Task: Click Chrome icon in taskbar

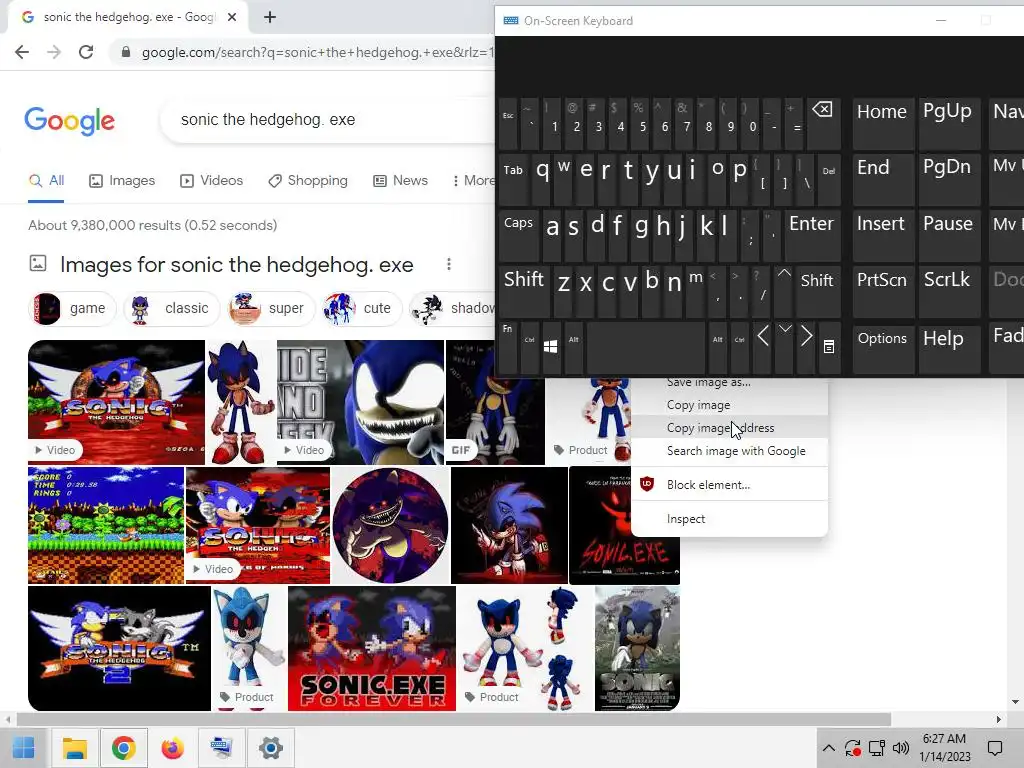Action: pos(123,748)
